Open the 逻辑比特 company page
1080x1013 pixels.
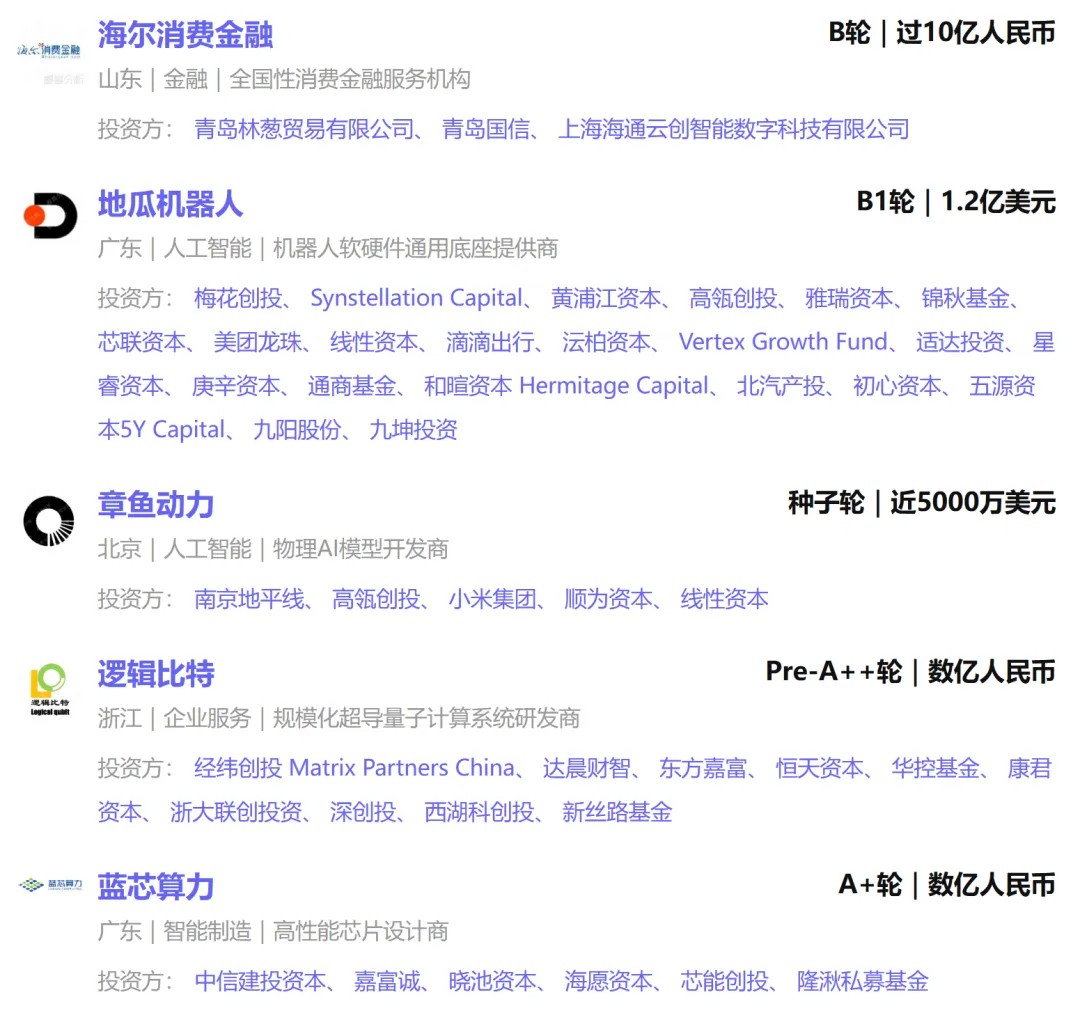point(155,674)
